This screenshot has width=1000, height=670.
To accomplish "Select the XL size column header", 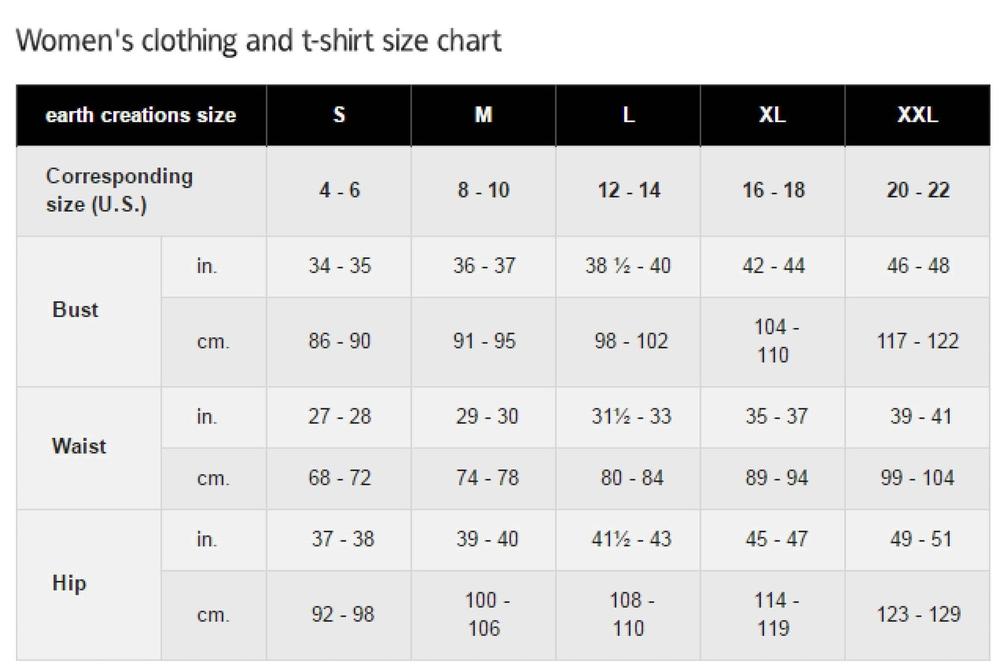I will click(772, 115).
